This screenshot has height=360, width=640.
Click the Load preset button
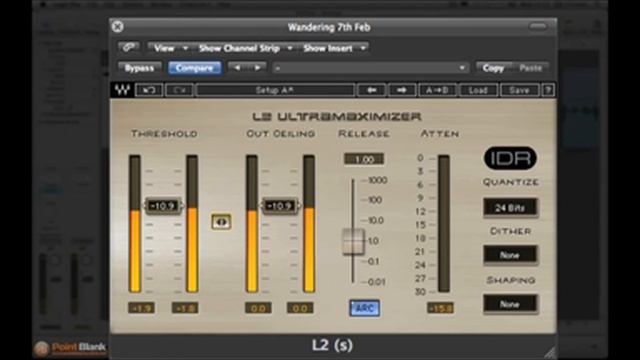point(478,90)
